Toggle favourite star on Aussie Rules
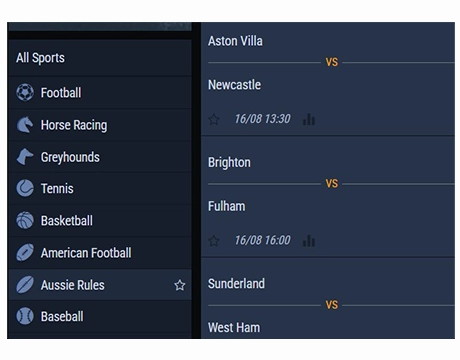The image size is (460, 360). [180, 285]
